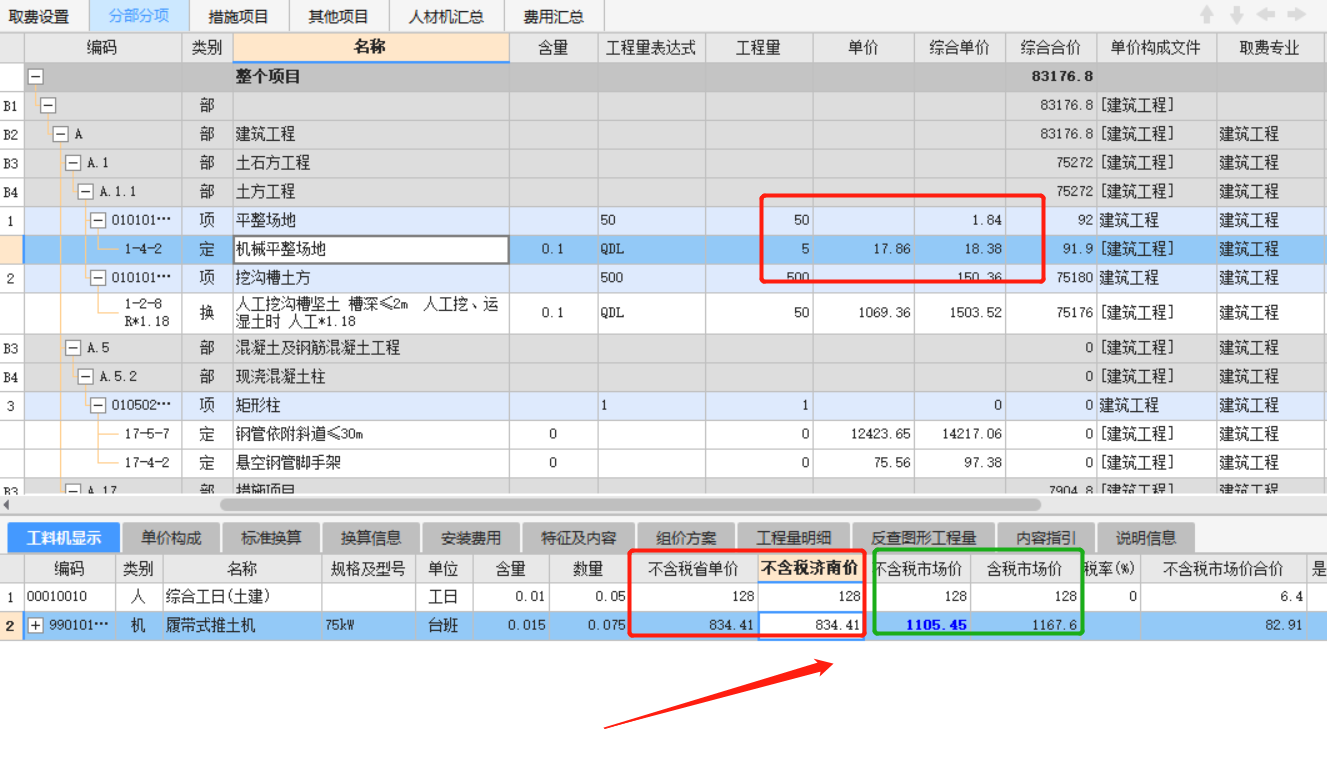This screenshot has height=758, width=1327.
Task: Collapse the A.5.2 现浇混凝土柱 node
Action: point(86,377)
